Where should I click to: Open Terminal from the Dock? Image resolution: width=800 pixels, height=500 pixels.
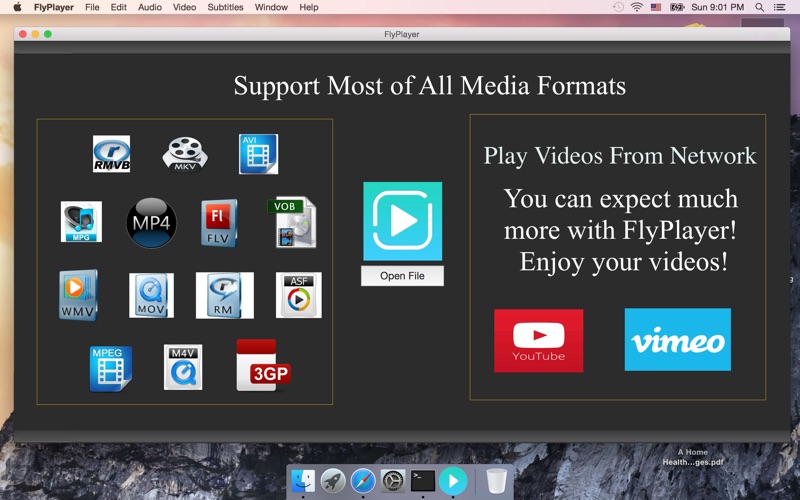click(x=423, y=481)
